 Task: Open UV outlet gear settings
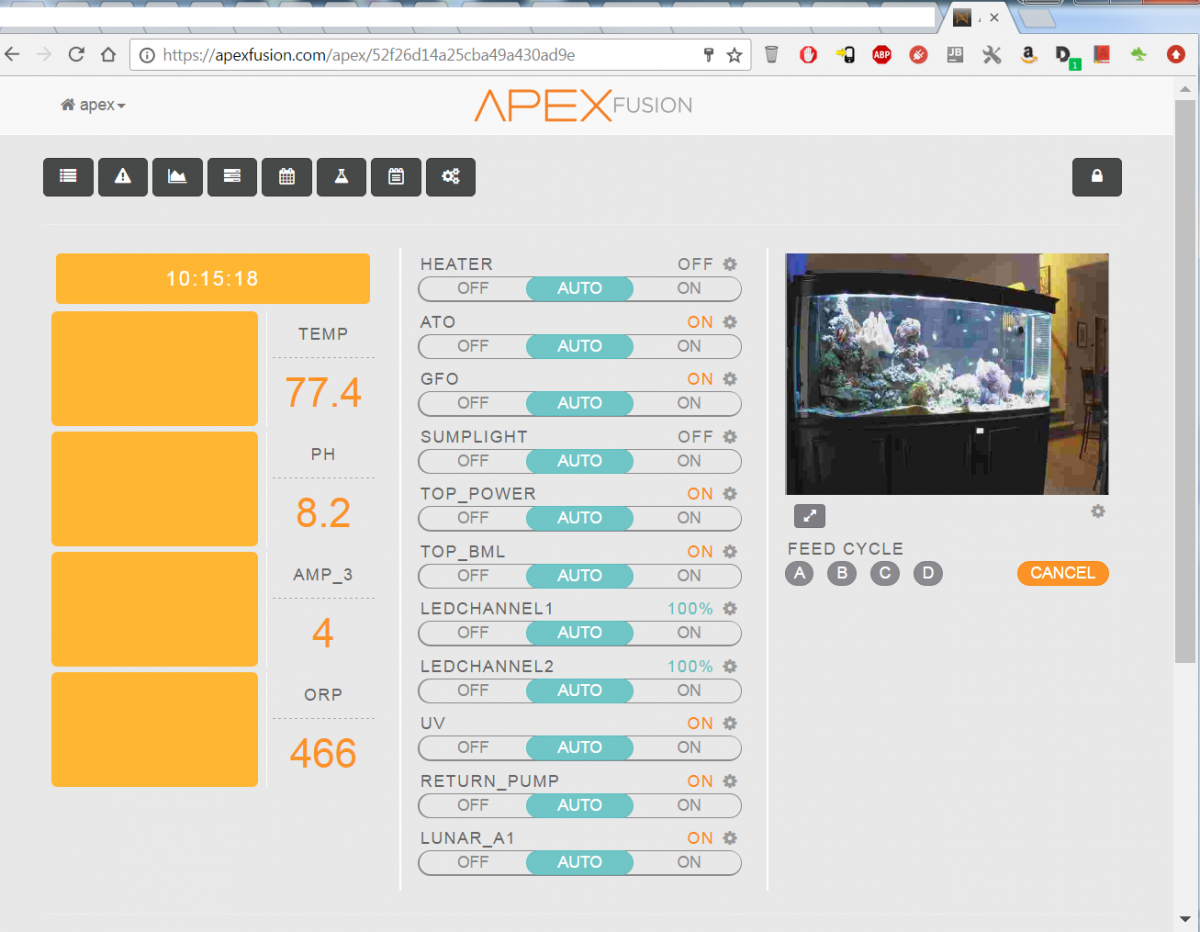click(730, 723)
